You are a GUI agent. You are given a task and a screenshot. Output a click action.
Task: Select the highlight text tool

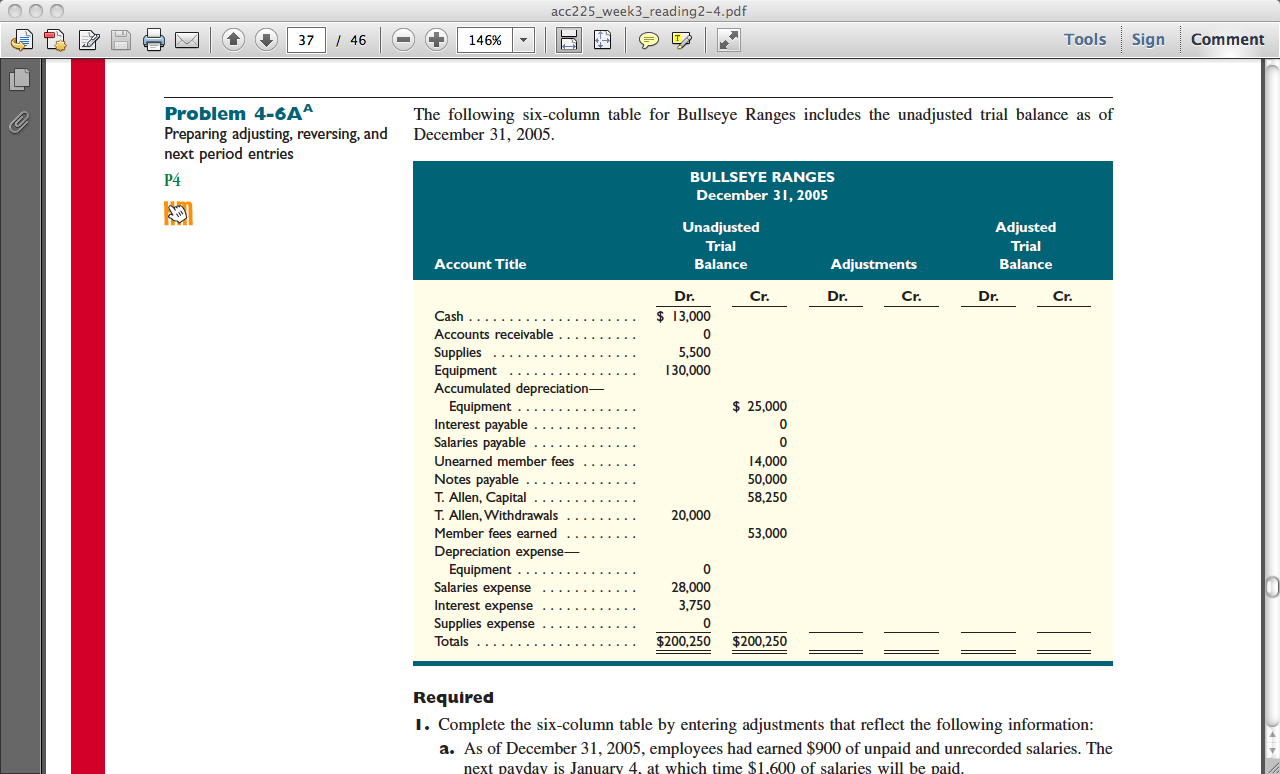click(681, 39)
